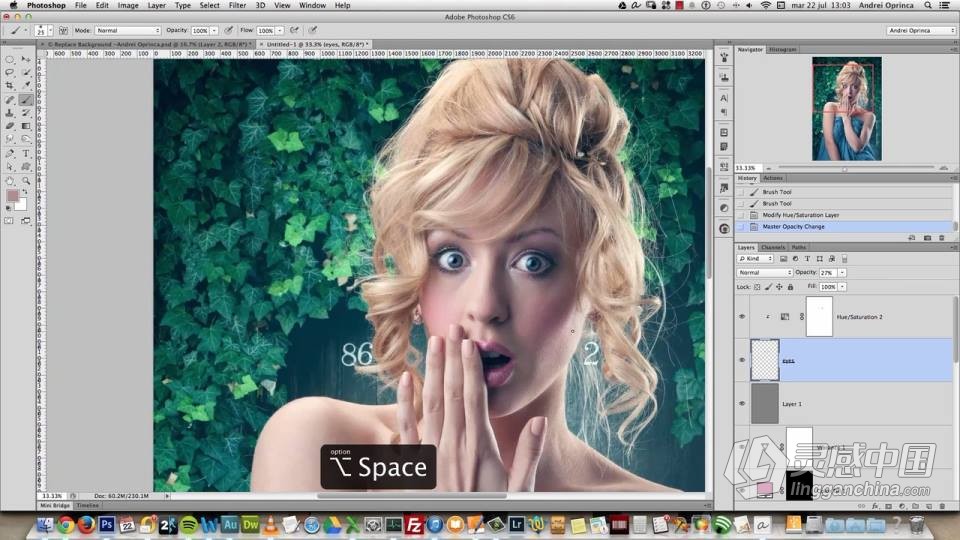Create new snapshot in History panel

[x=927, y=238]
